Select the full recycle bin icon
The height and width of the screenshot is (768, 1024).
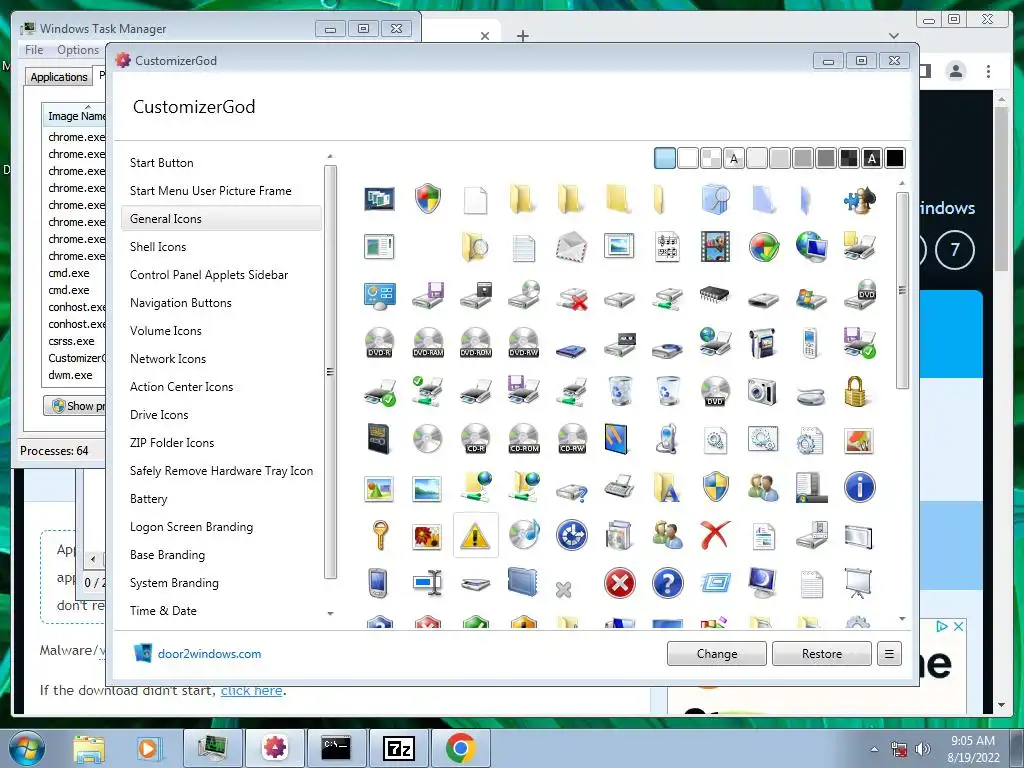pos(620,391)
